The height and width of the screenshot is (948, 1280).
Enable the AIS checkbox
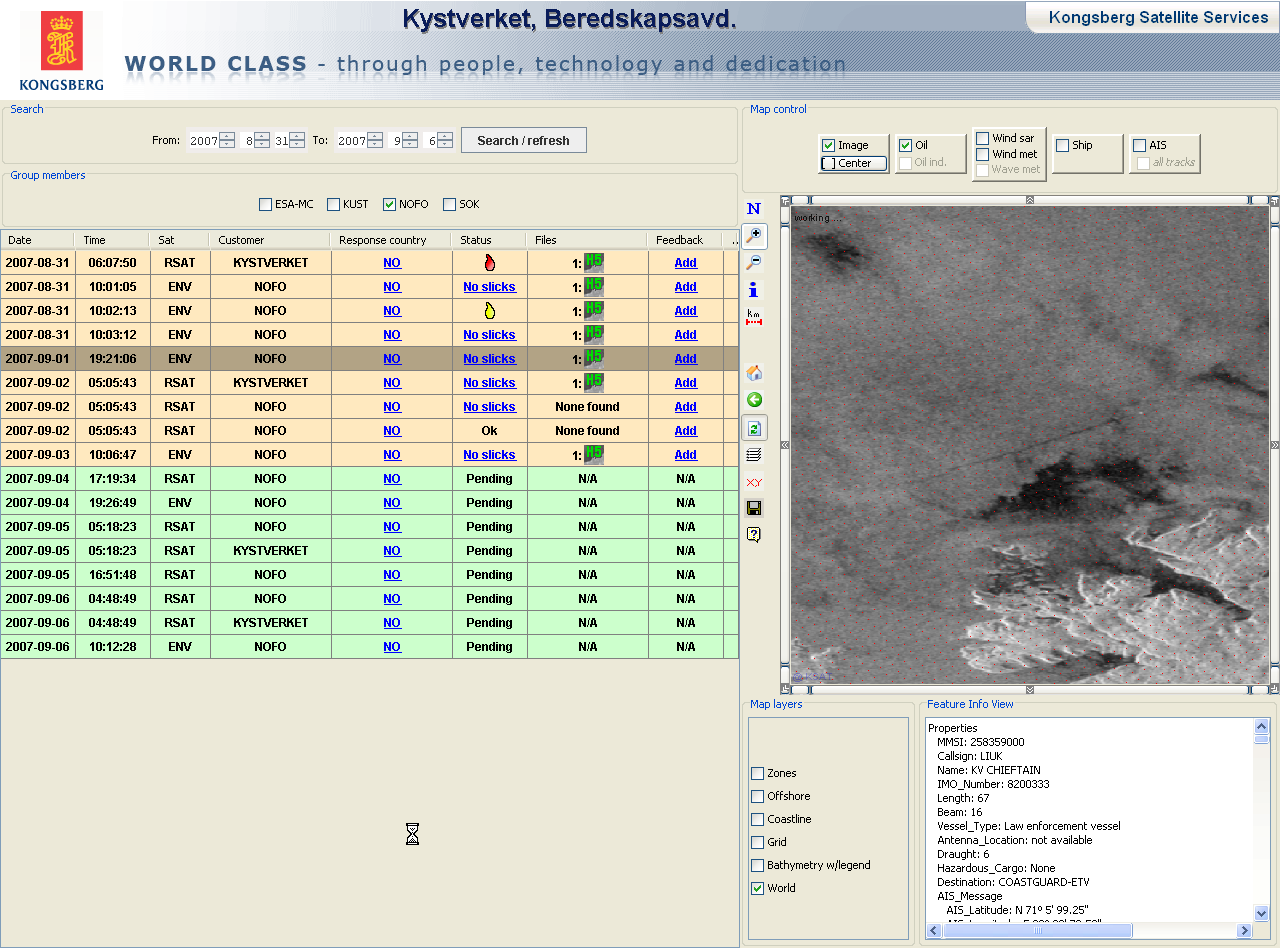[x=1139, y=145]
